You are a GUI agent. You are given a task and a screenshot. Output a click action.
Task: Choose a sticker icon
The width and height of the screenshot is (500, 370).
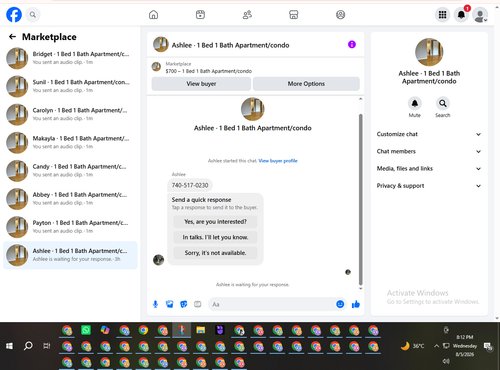tap(184, 304)
